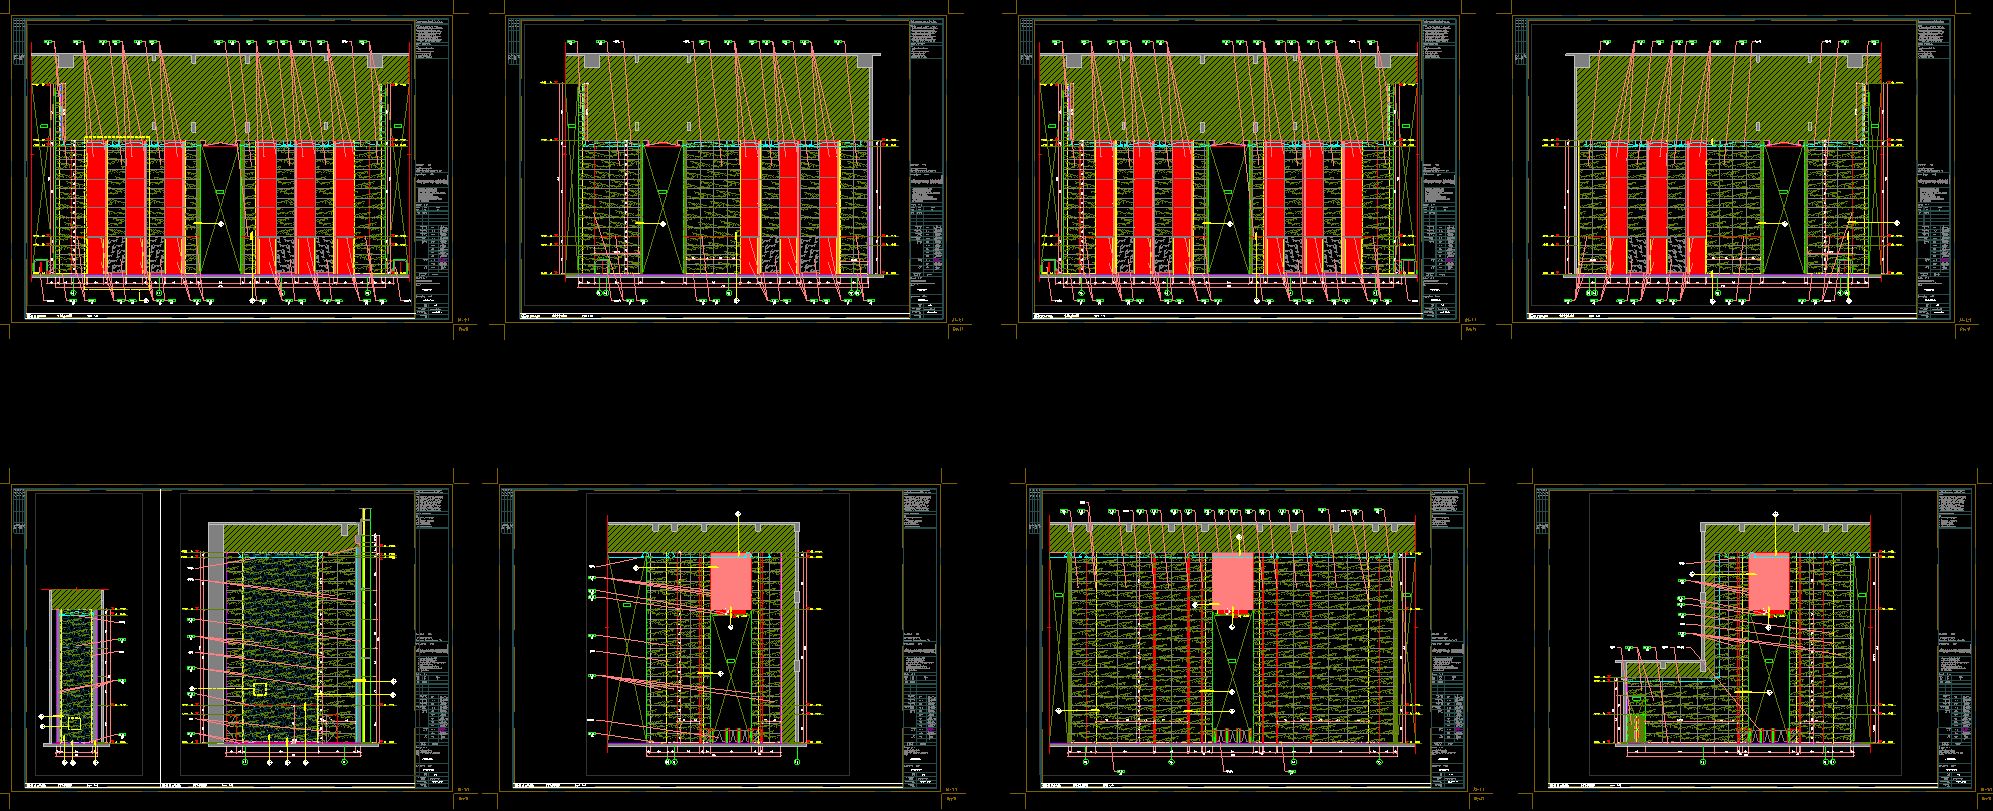Select pink rectangle in the L-shaped elevation

(x=1768, y=581)
